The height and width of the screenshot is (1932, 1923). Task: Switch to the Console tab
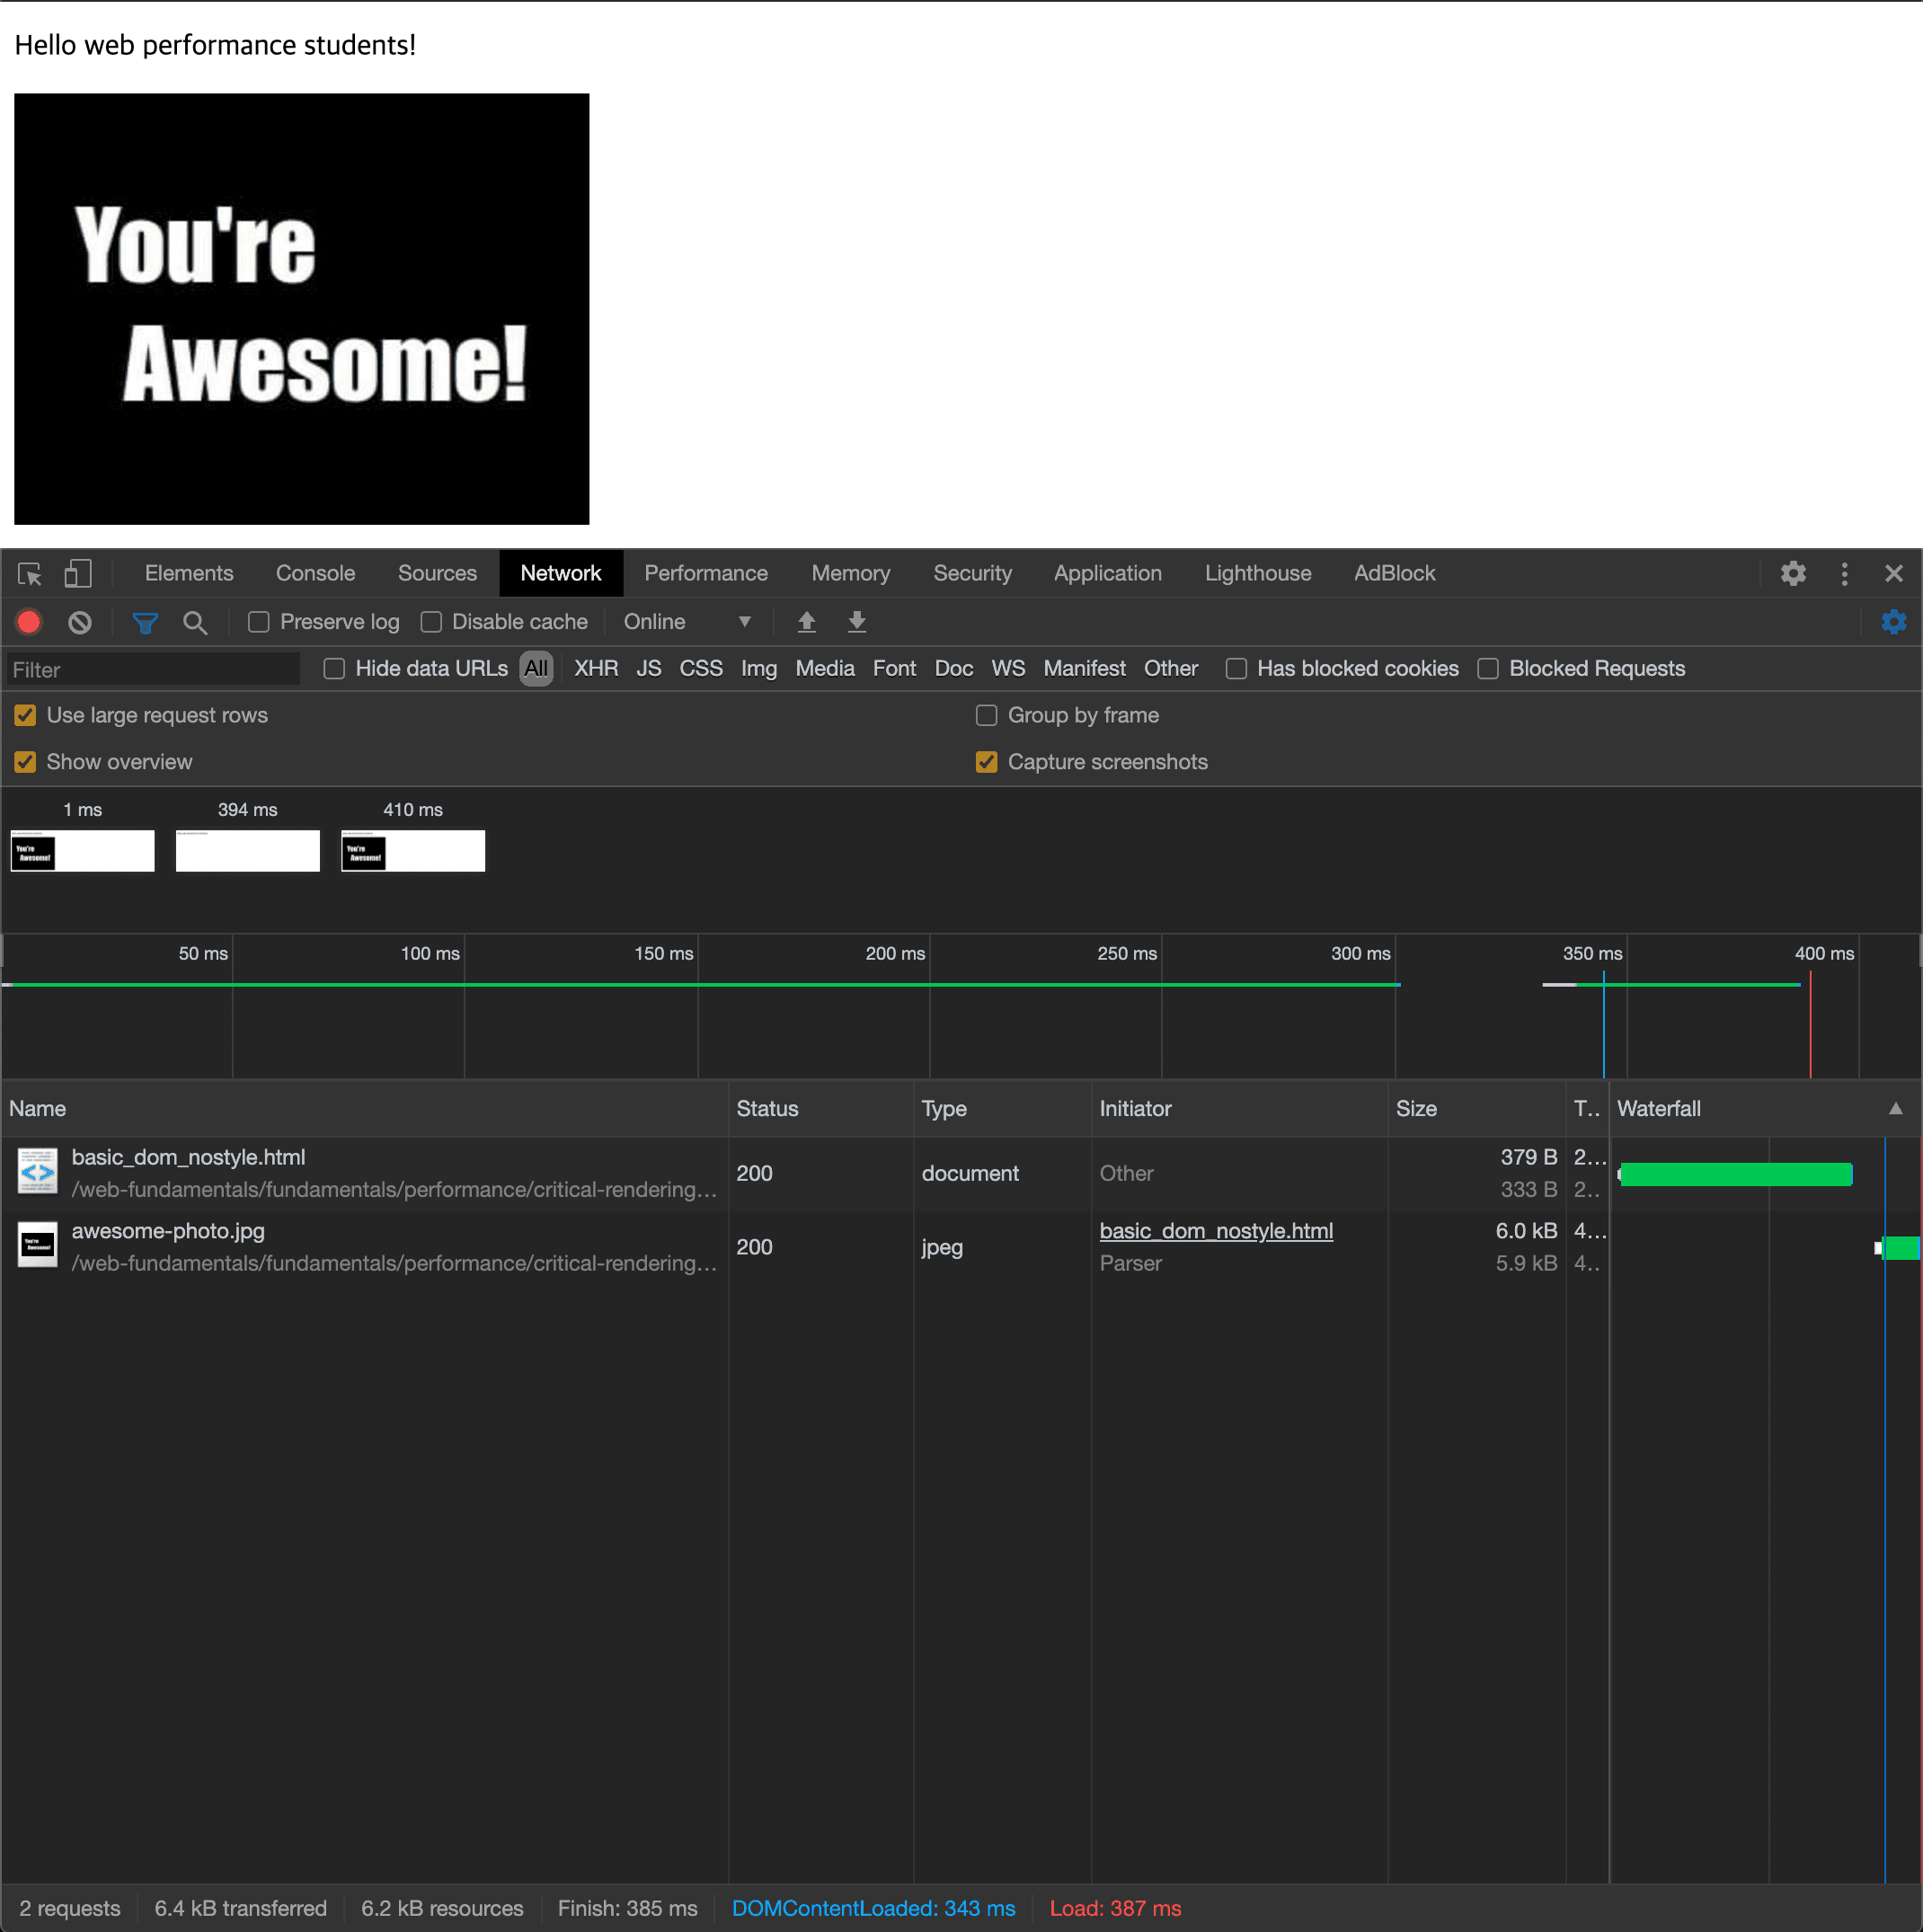(315, 574)
